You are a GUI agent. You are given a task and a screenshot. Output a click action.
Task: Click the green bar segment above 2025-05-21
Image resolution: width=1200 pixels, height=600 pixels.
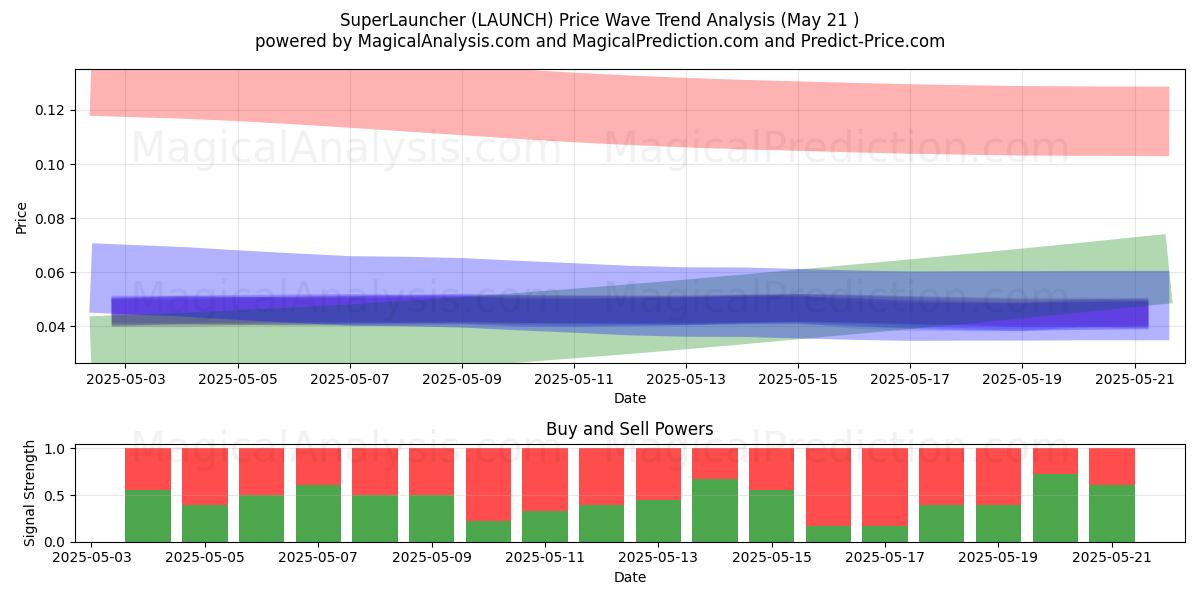click(1112, 513)
